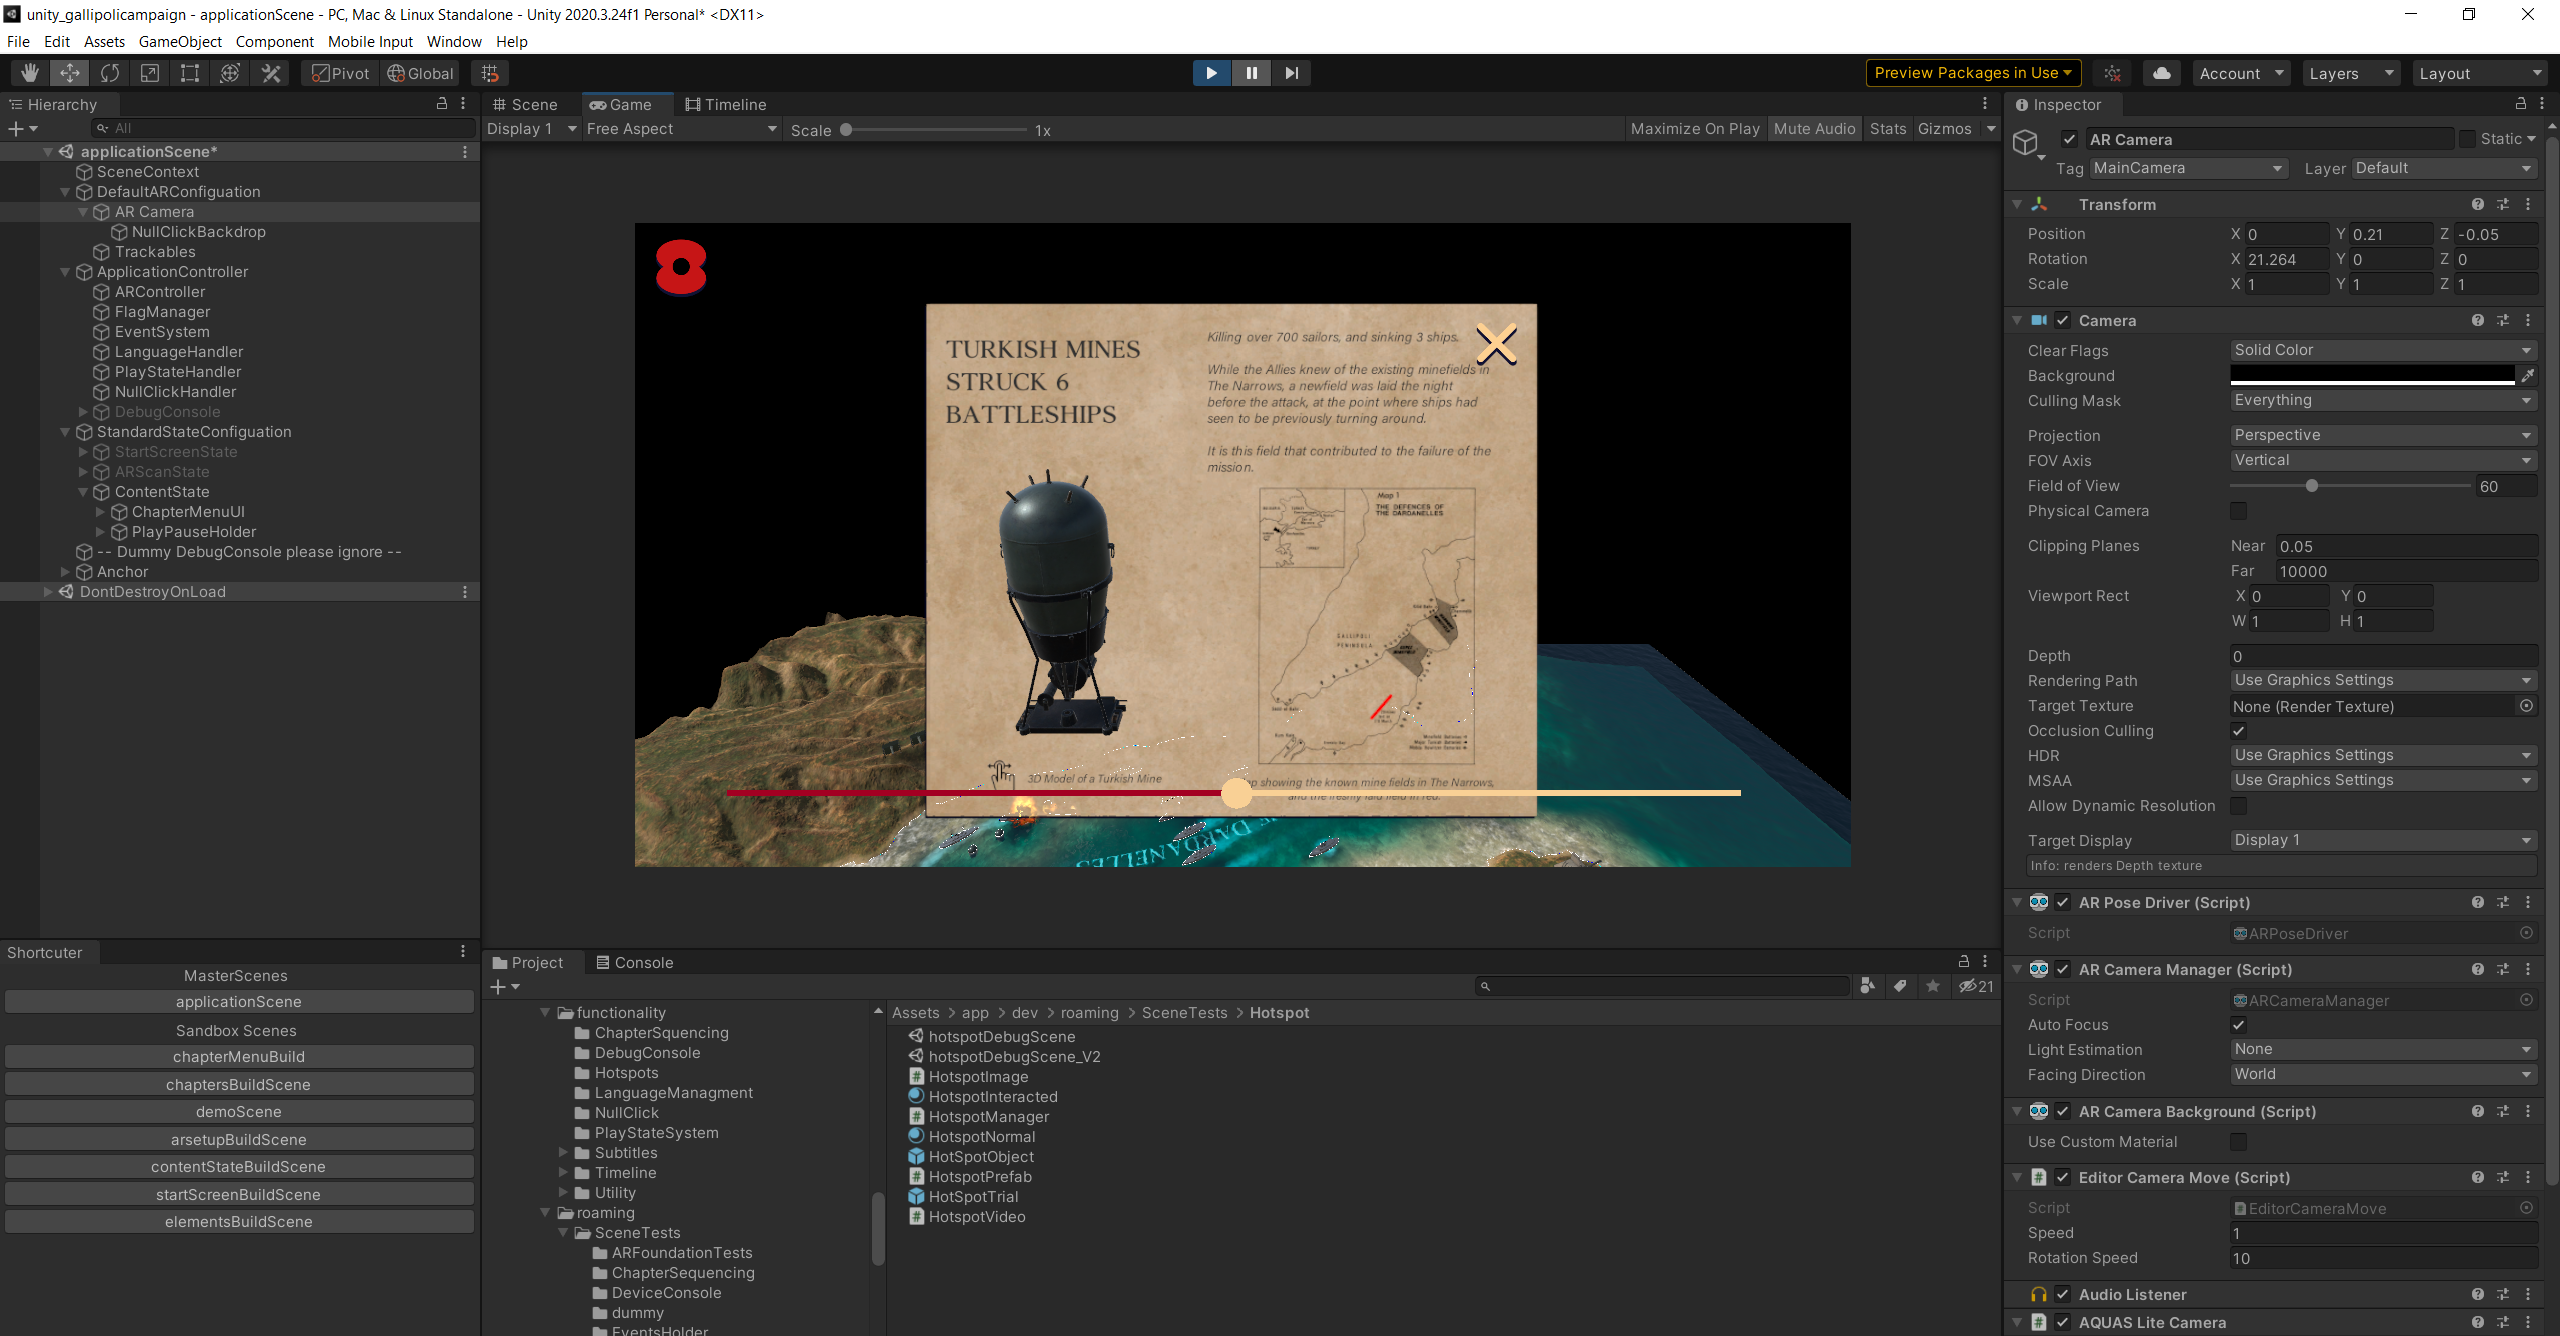Viewport: 2560px width, 1336px height.
Task: Click the demoScene shortcut button
Action: (238, 1112)
